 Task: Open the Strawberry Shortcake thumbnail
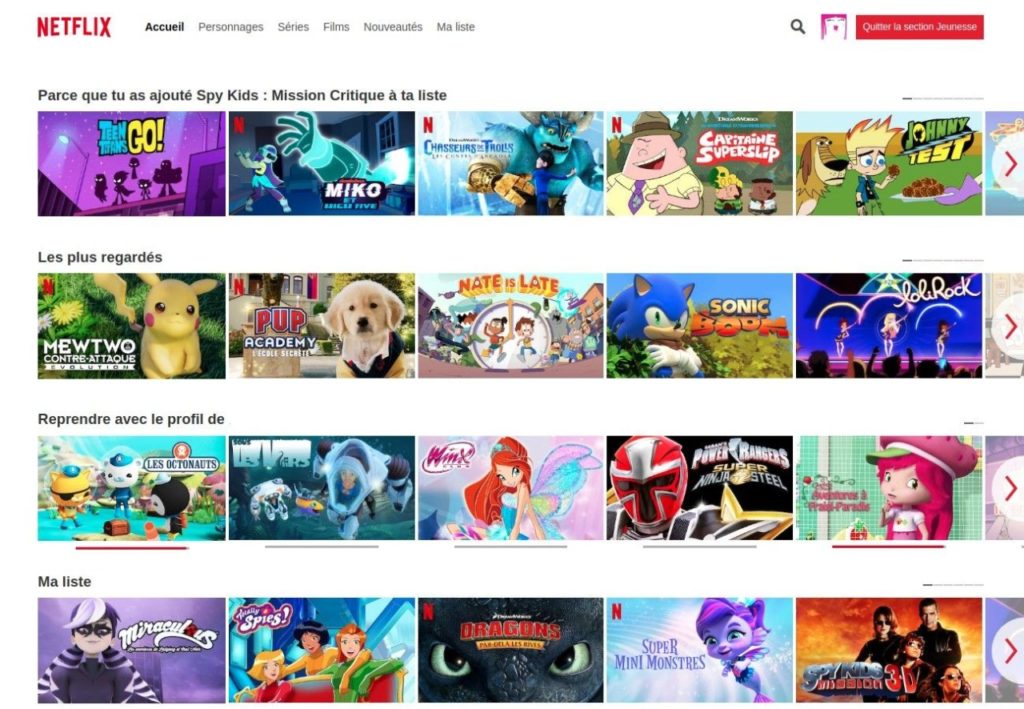[889, 488]
